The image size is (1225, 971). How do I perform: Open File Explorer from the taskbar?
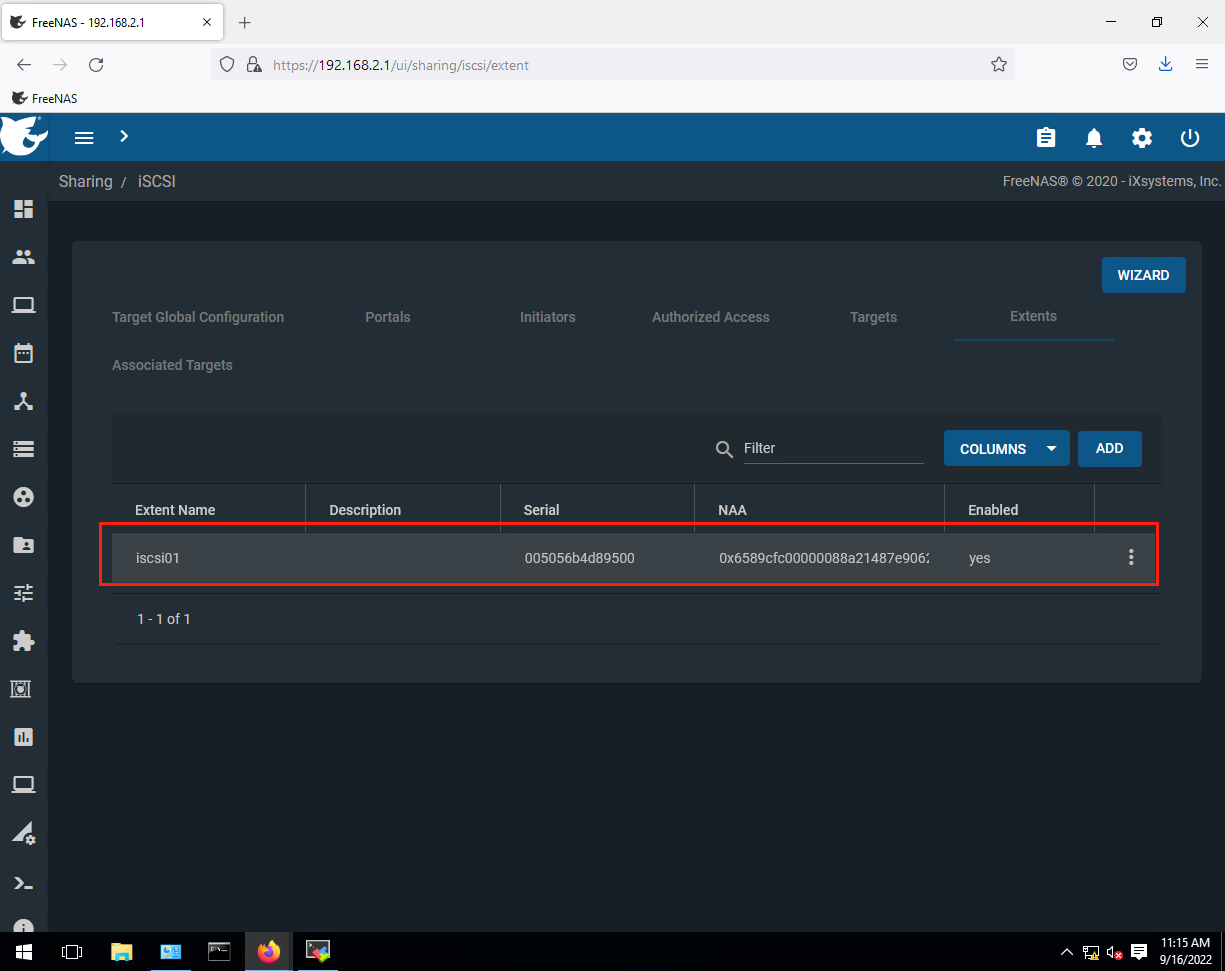click(121, 951)
